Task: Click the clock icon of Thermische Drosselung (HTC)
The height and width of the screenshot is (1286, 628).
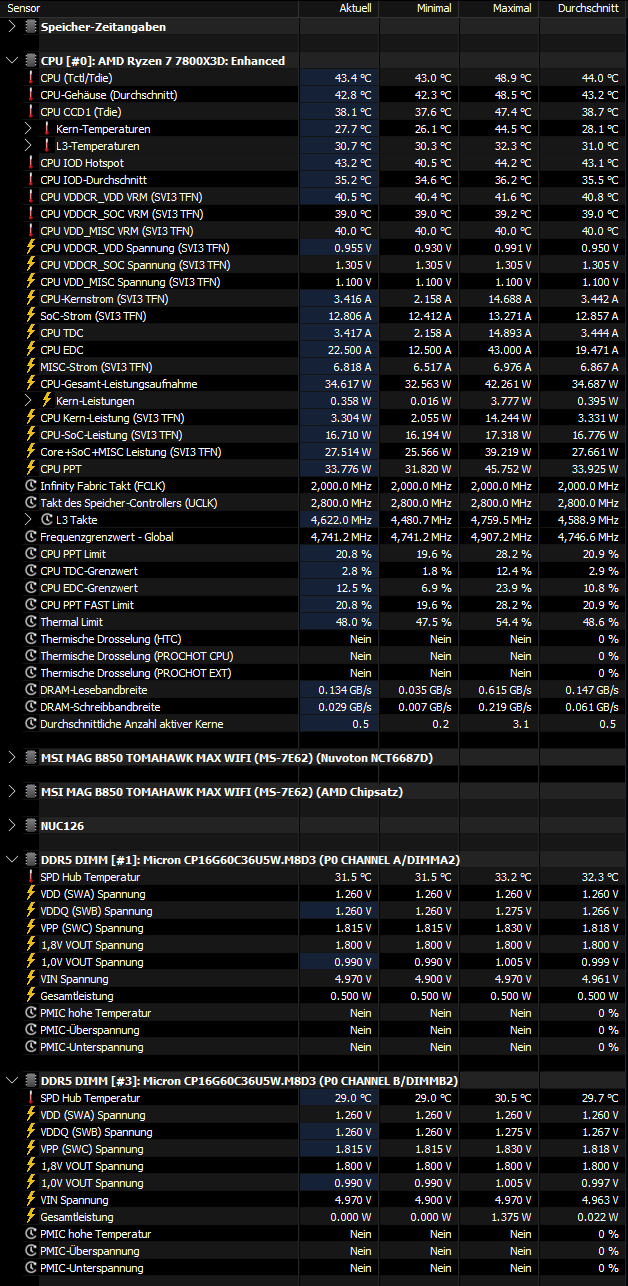Action: point(30,639)
